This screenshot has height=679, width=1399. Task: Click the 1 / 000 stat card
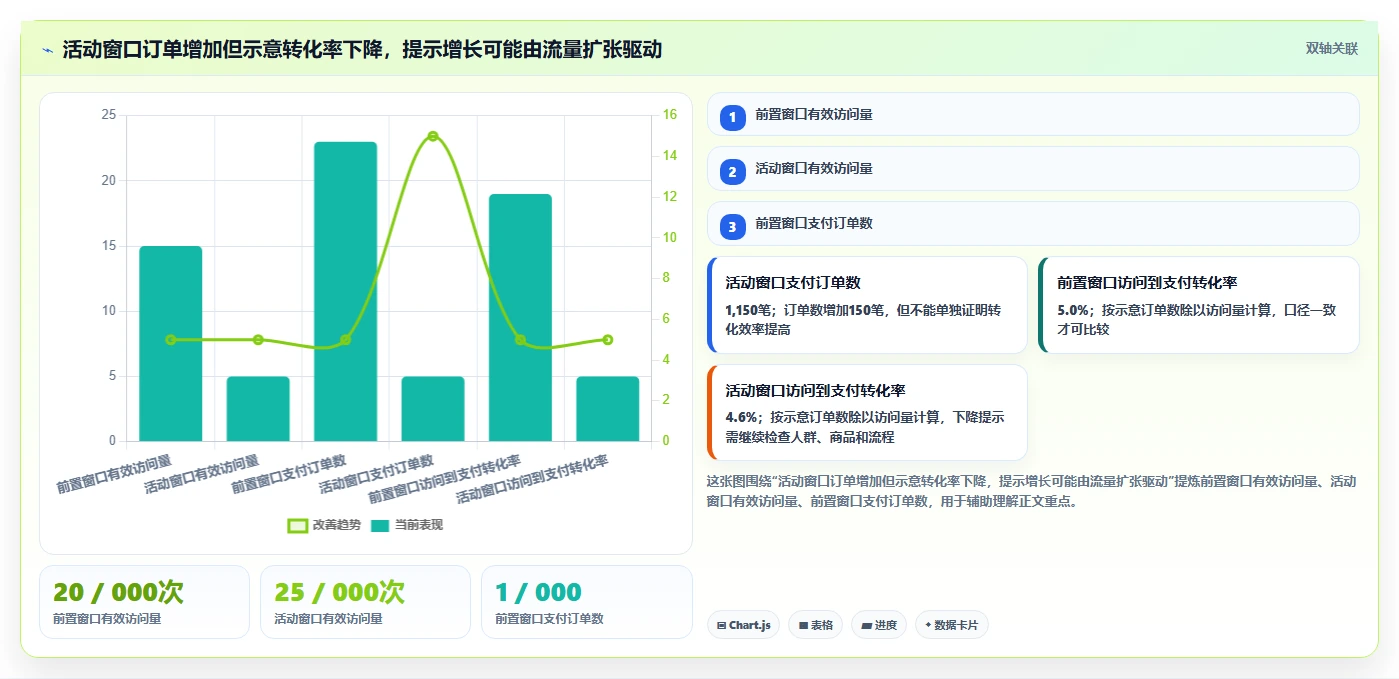click(587, 602)
